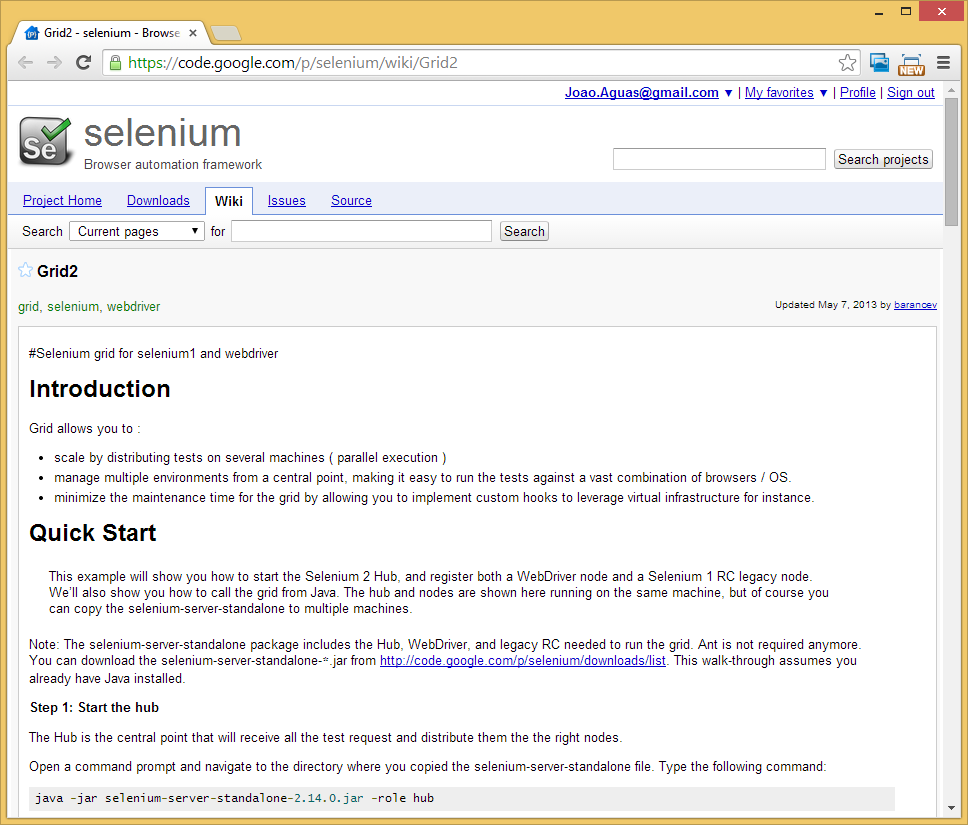Open the Profile link

(x=857, y=93)
